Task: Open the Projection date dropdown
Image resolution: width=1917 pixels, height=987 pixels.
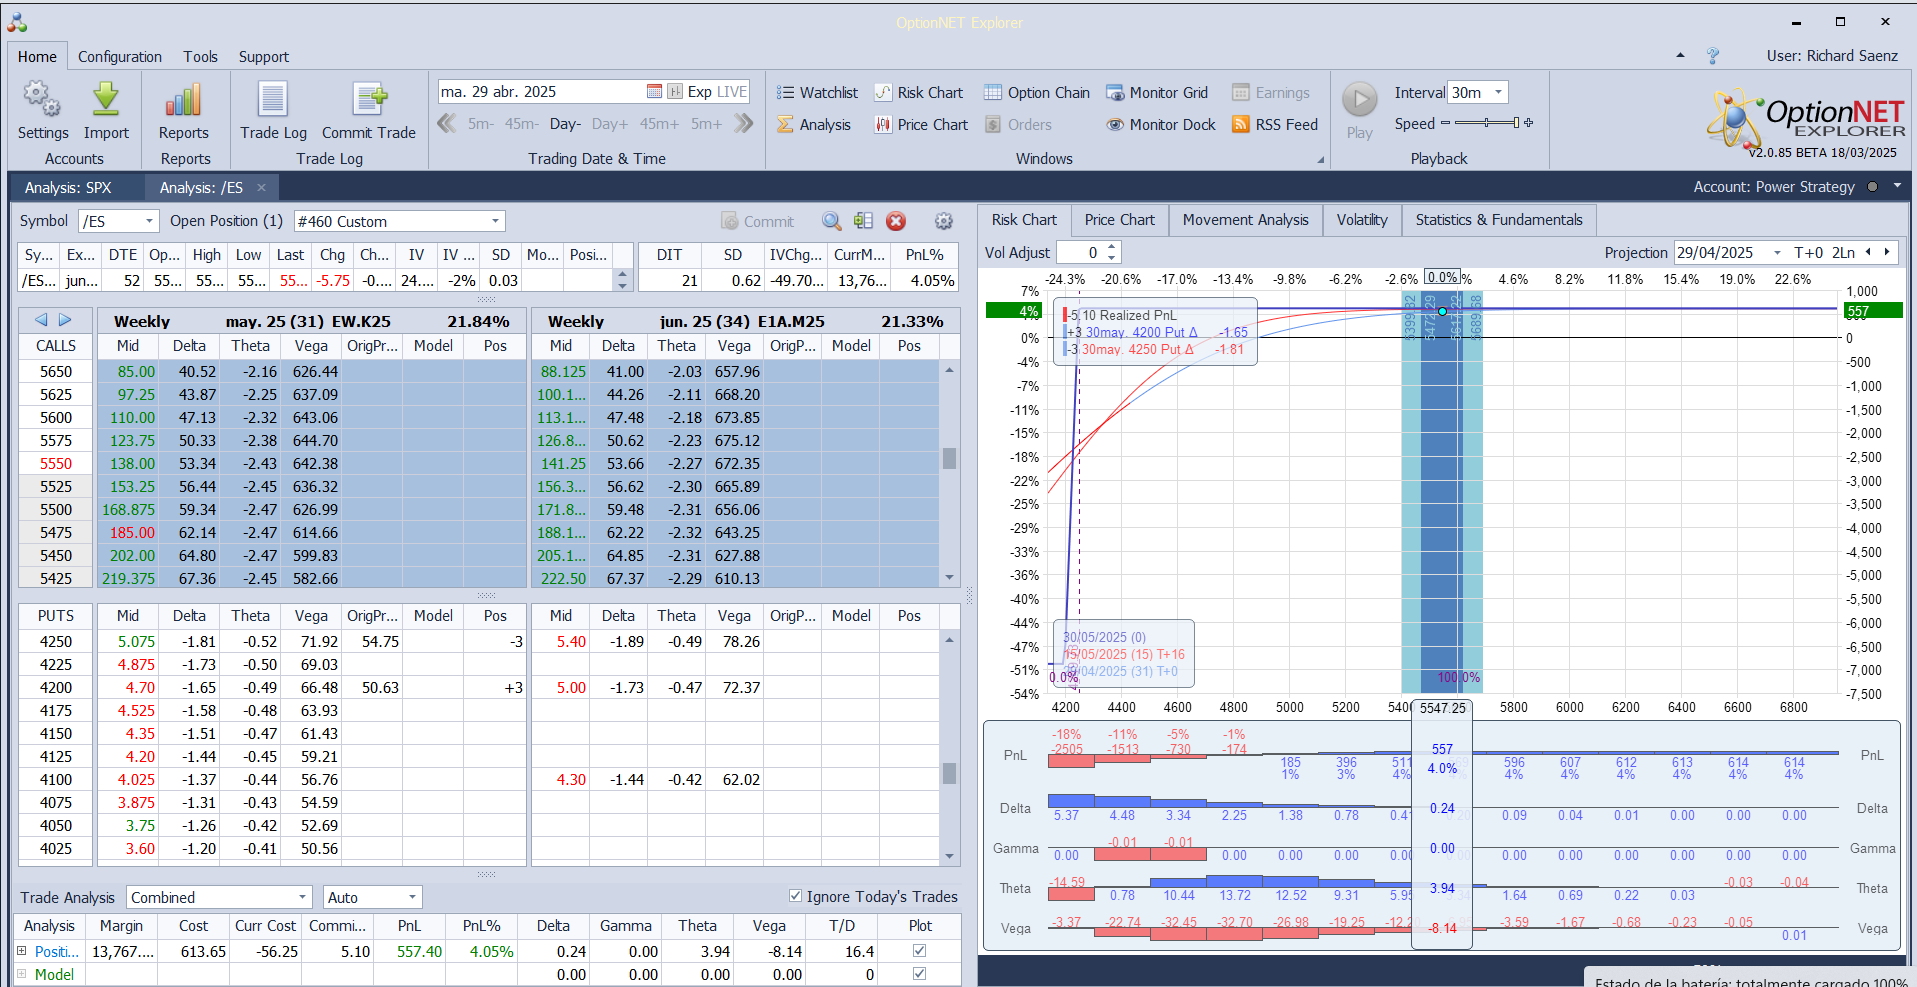Action: coord(1777,252)
